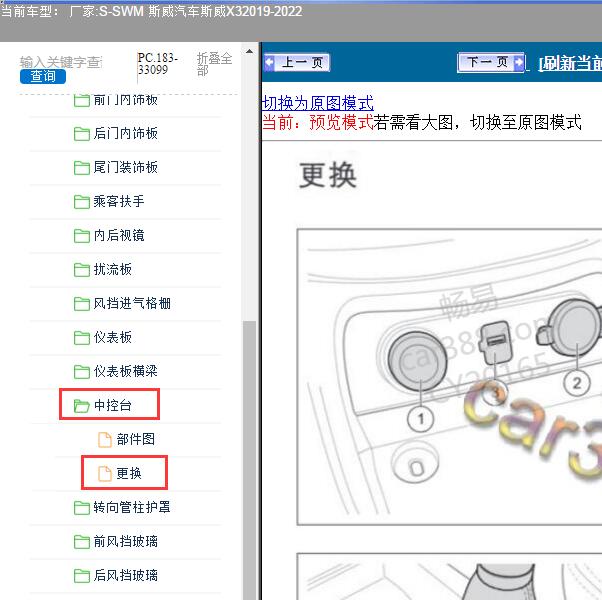Click folder icon beside 转向管柱护罩
Image resolution: width=602 pixels, height=600 pixels.
point(81,507)
